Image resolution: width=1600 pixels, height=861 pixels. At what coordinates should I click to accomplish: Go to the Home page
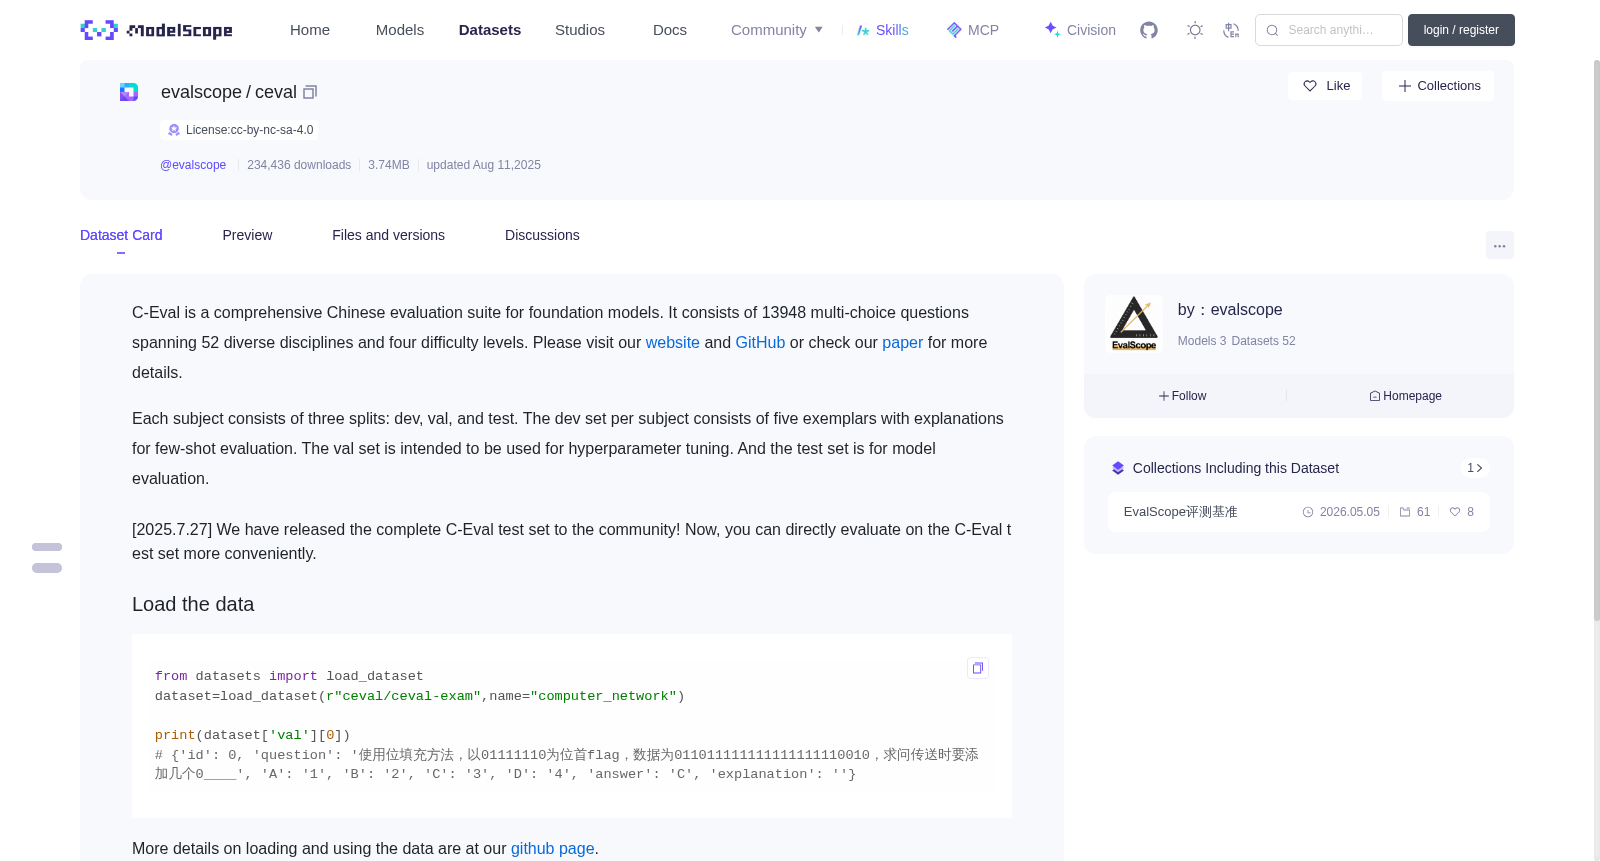pyautogui.click(x=310, y=30)
